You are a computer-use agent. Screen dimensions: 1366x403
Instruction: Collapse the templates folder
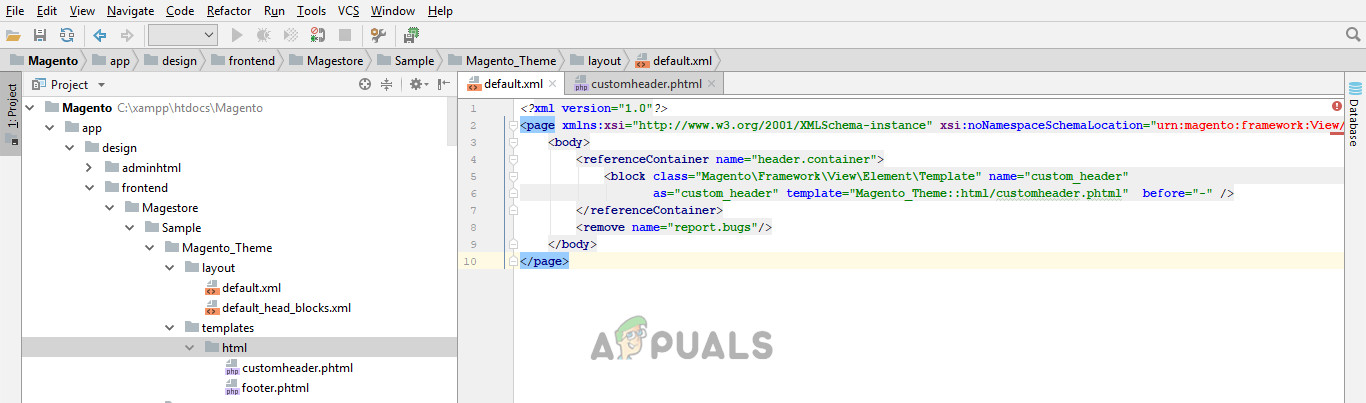[x=169, y=328]
